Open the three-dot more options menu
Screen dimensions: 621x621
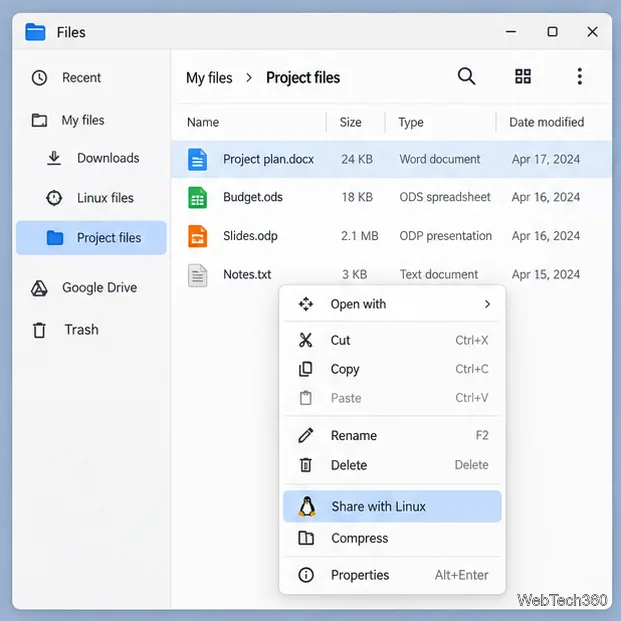pyautogui.click(x=579, y=76)
